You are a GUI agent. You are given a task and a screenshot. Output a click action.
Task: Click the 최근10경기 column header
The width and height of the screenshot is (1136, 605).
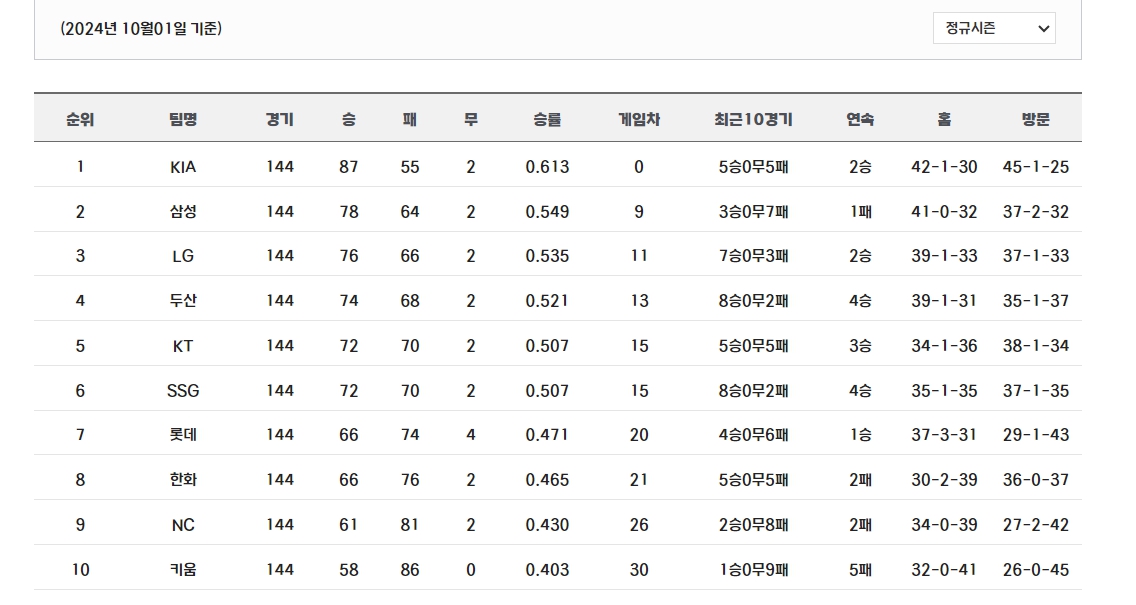753,120
